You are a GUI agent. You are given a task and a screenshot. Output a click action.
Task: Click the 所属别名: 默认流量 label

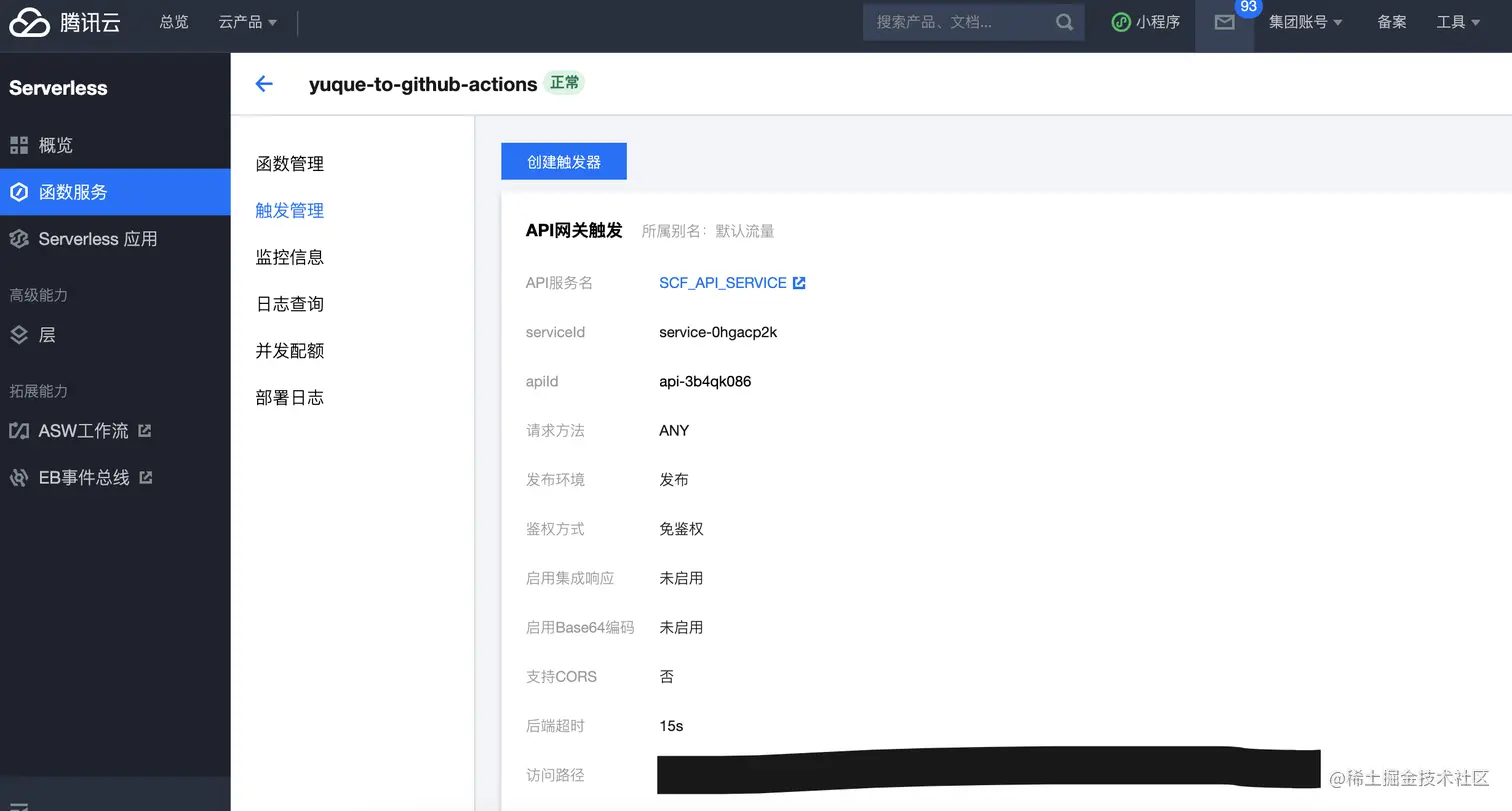point(708,231)
